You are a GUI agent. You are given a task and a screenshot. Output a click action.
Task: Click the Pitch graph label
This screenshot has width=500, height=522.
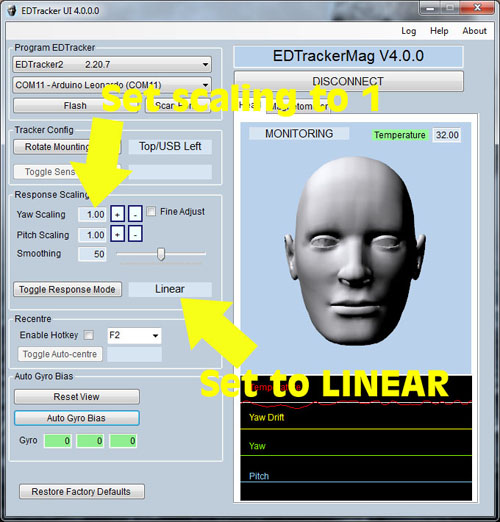click(x=259, y=476)
